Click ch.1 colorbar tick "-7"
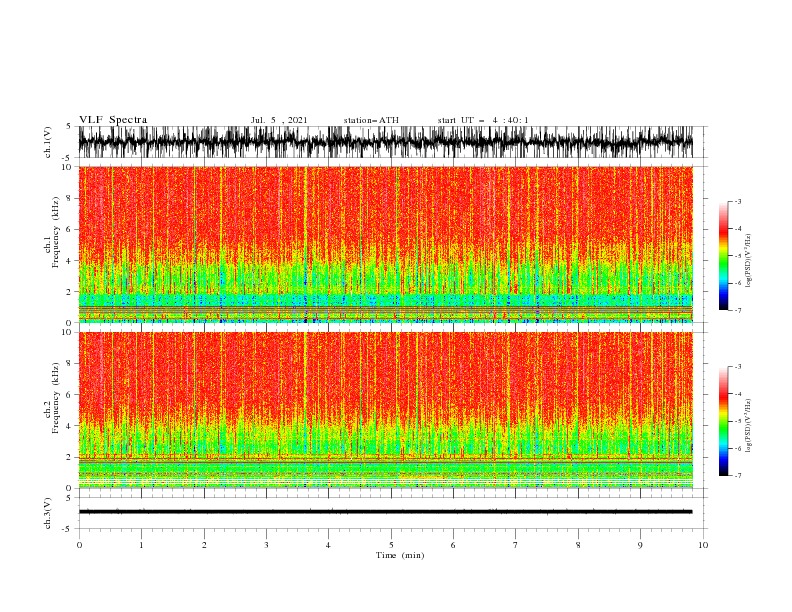Viewport: 792px width, 612px height. (738, 310)
